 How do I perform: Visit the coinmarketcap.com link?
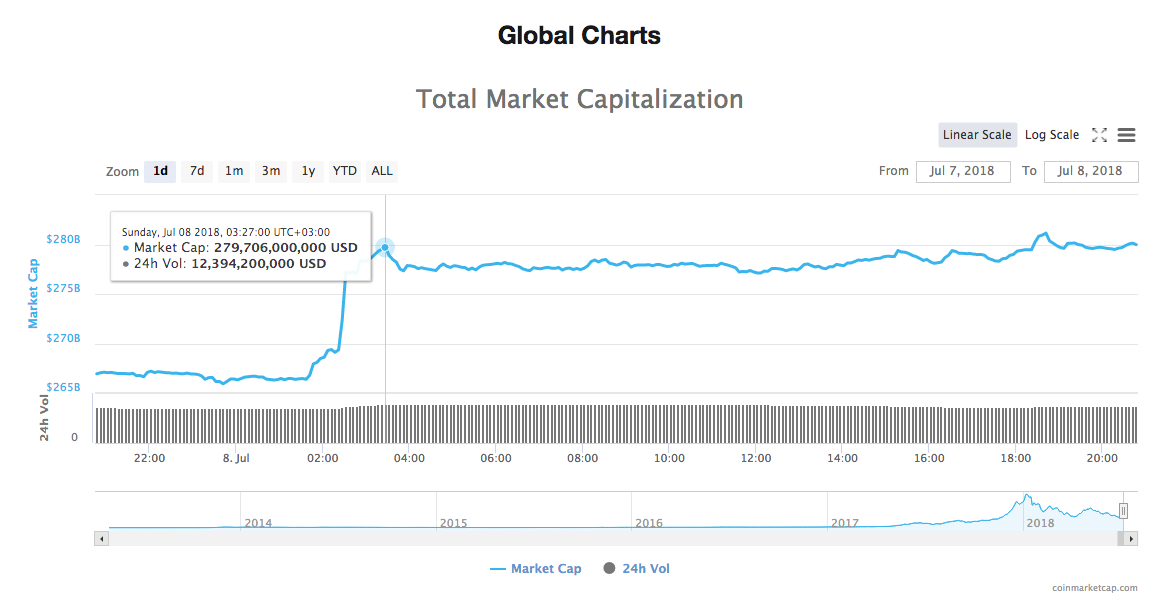1094,589
